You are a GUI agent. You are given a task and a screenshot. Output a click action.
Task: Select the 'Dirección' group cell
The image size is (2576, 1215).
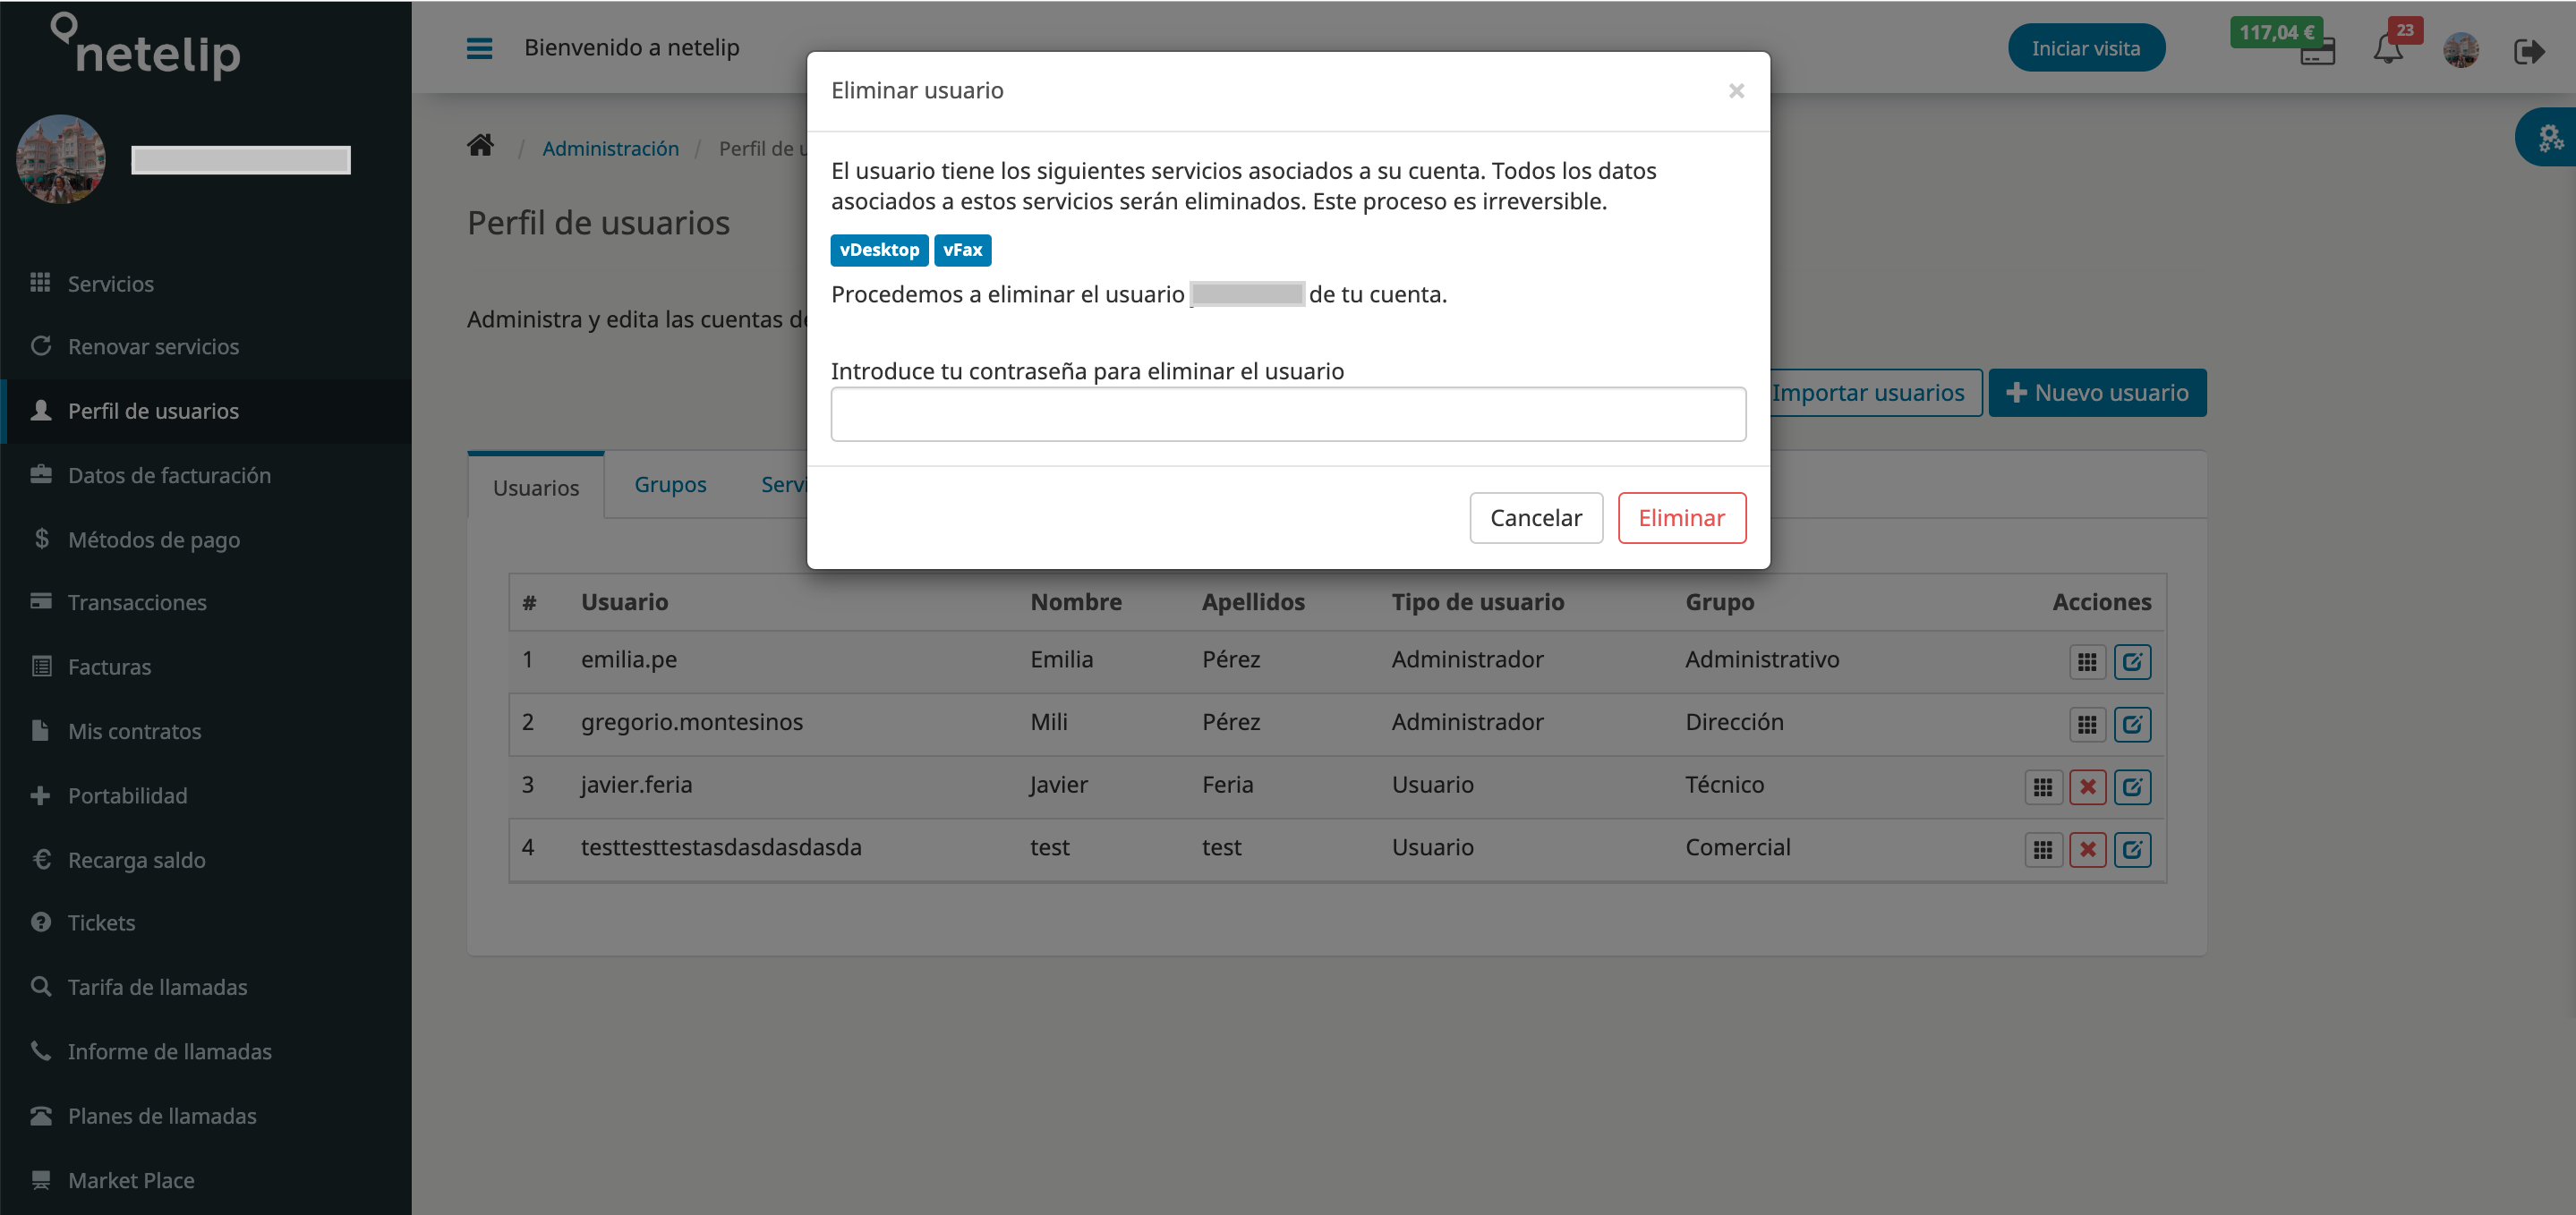1734,722
